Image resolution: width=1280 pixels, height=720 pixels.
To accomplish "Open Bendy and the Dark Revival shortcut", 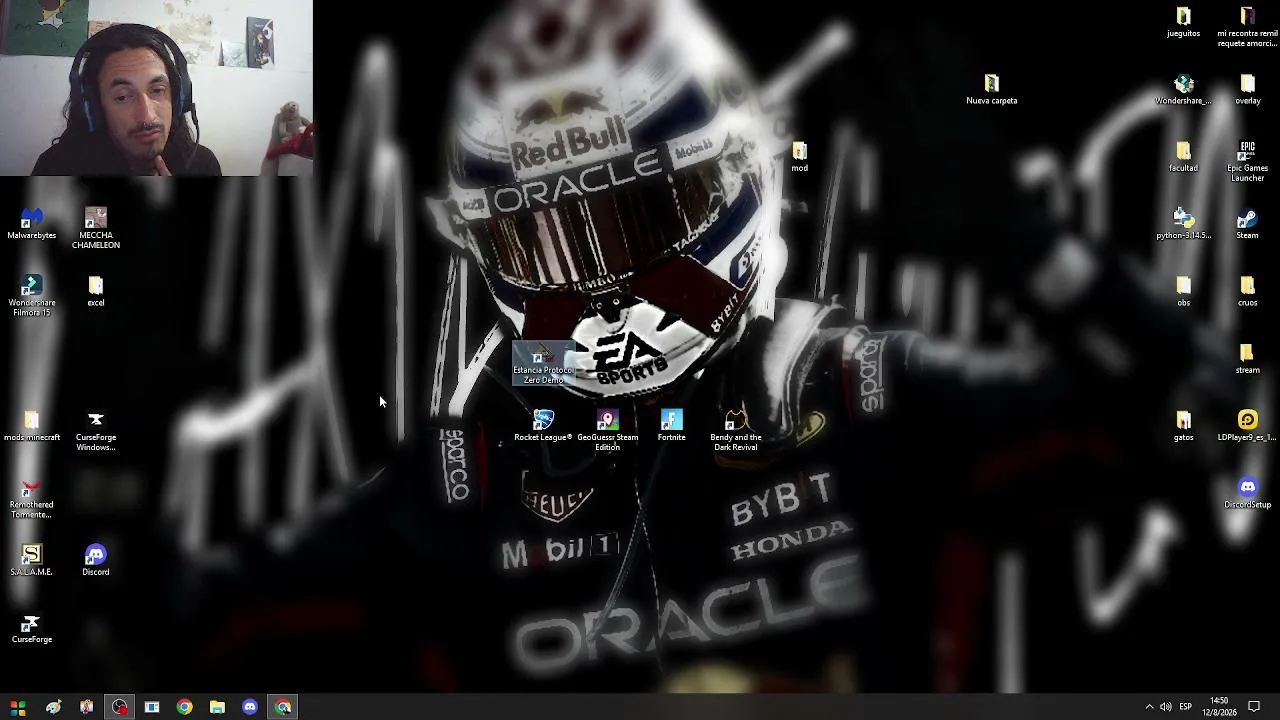I will tap(736, 431).
